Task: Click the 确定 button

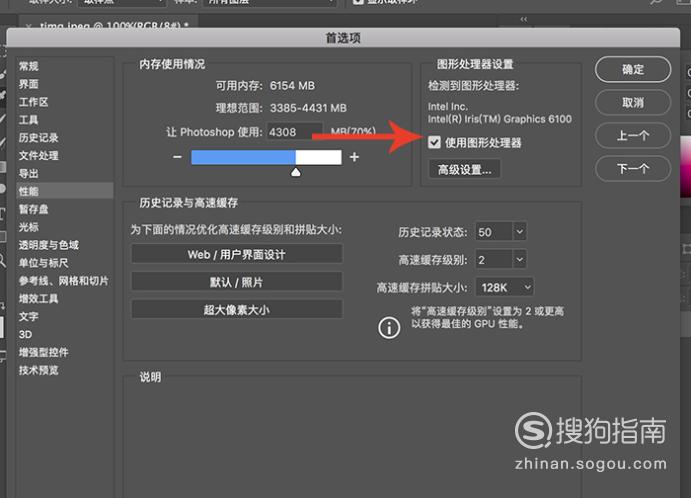Action: point(633,69)
